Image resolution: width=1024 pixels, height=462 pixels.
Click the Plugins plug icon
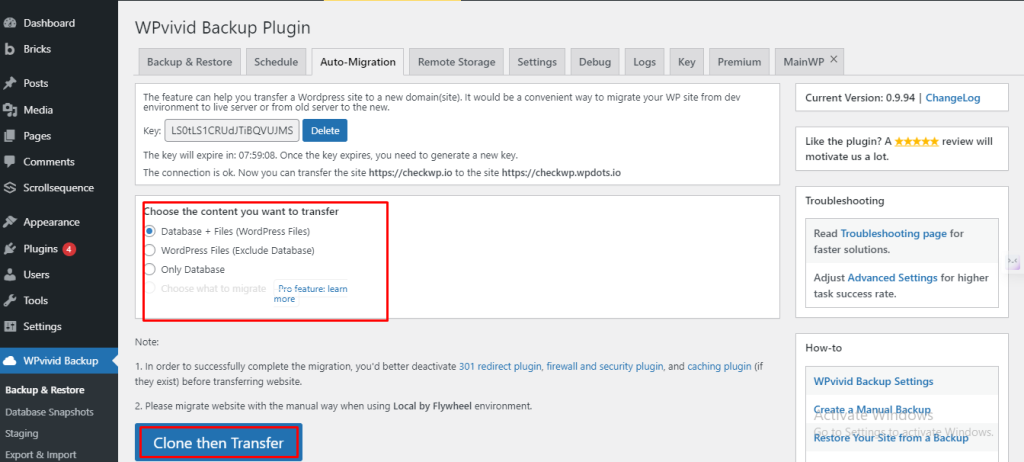[10, 249]
